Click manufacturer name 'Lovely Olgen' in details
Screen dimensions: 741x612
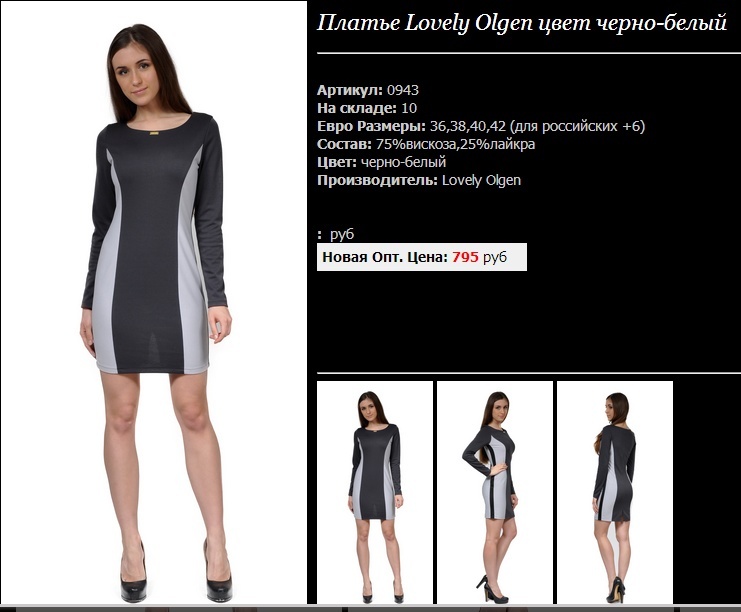pos(481,180)
